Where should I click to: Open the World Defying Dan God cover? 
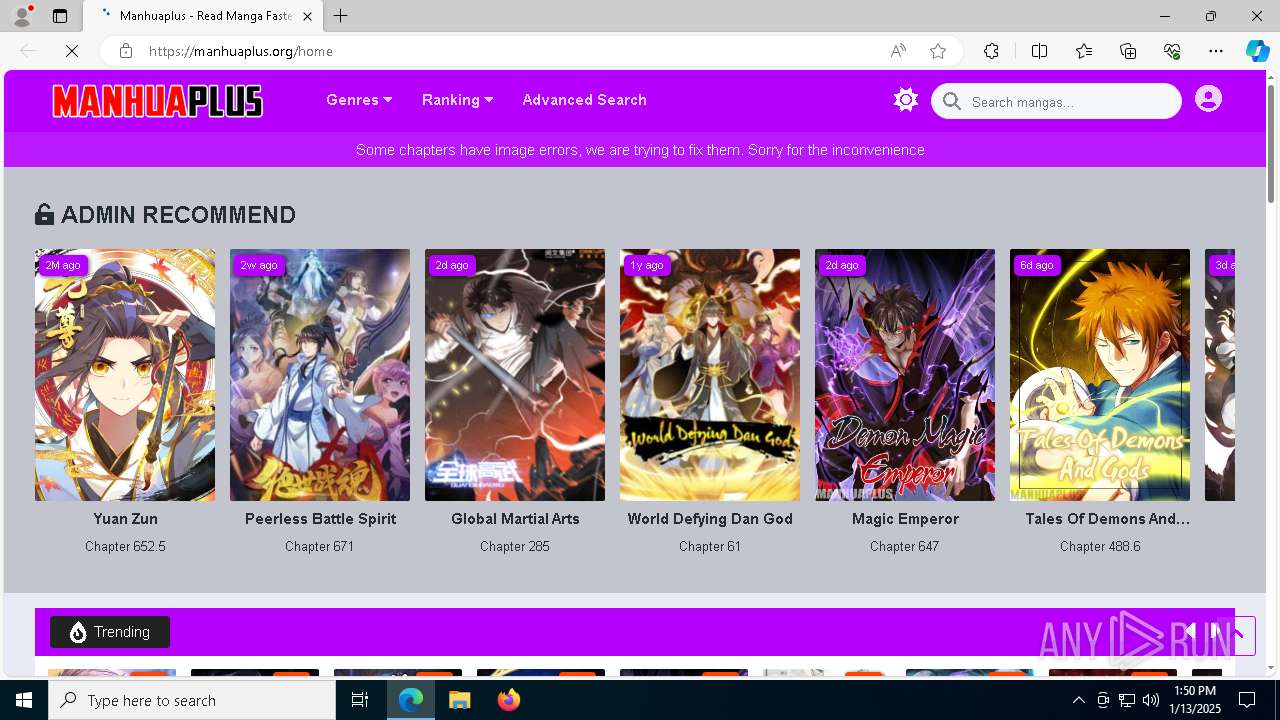[710, 375]
